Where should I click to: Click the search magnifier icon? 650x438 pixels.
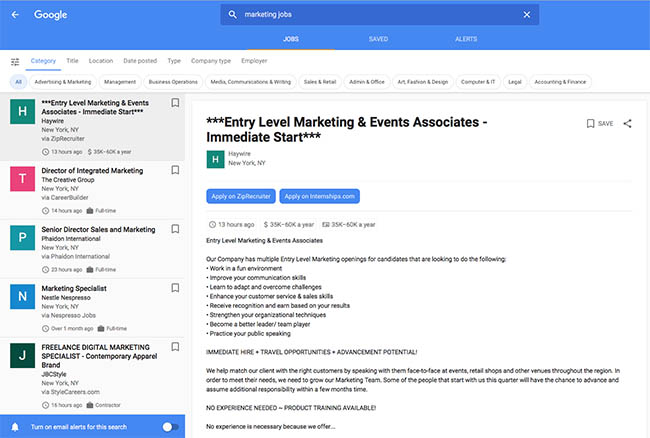[233, 15]
